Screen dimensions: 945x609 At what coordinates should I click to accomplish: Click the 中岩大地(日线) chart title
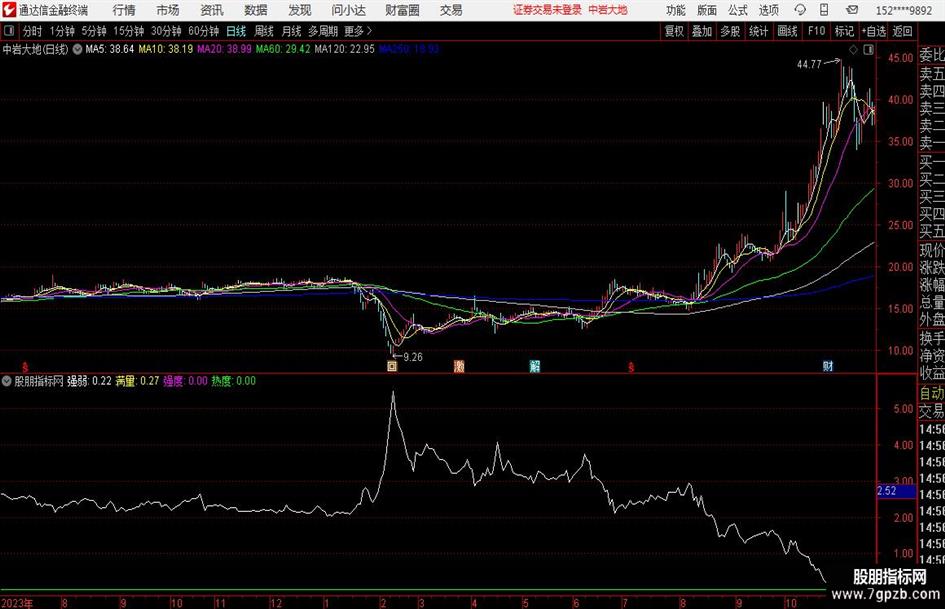pyautogui.click(x=35, y=49)
